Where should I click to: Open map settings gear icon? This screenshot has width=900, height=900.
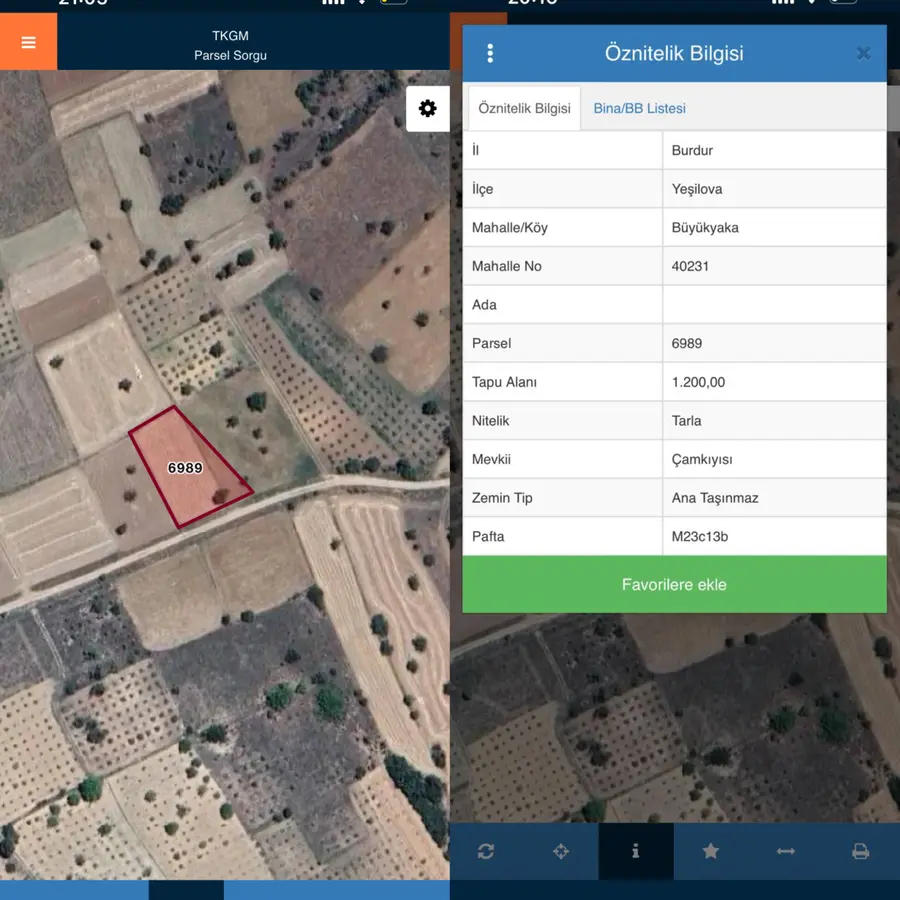point(428,109)
